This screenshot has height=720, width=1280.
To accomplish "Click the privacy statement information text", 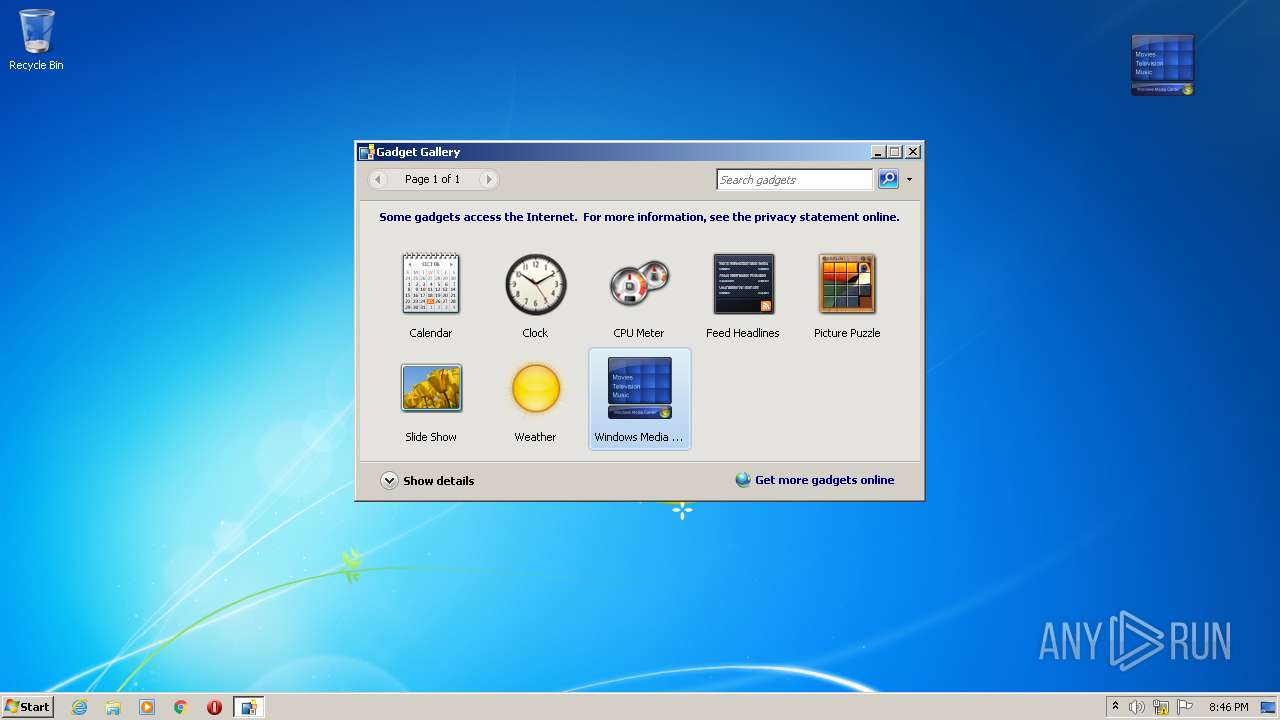I will pyautogui.click(x=639, y=217).
